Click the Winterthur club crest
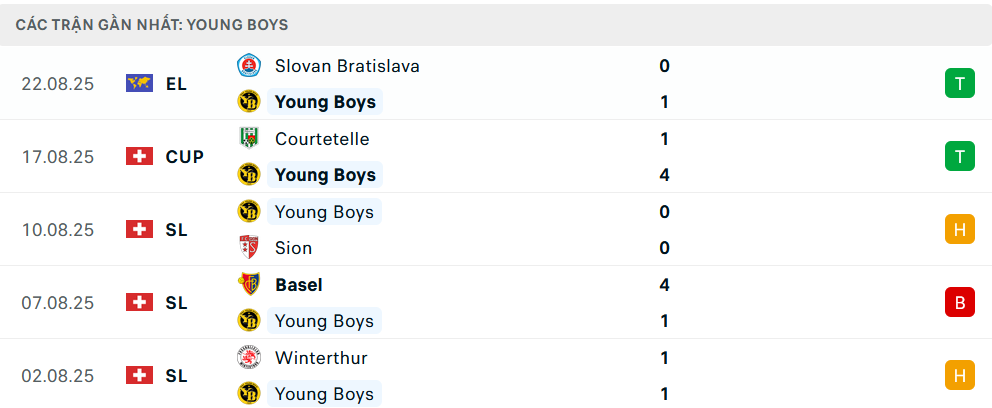This screenshot has width=992, height=408. pyautogui.click(x=247, y=357)
